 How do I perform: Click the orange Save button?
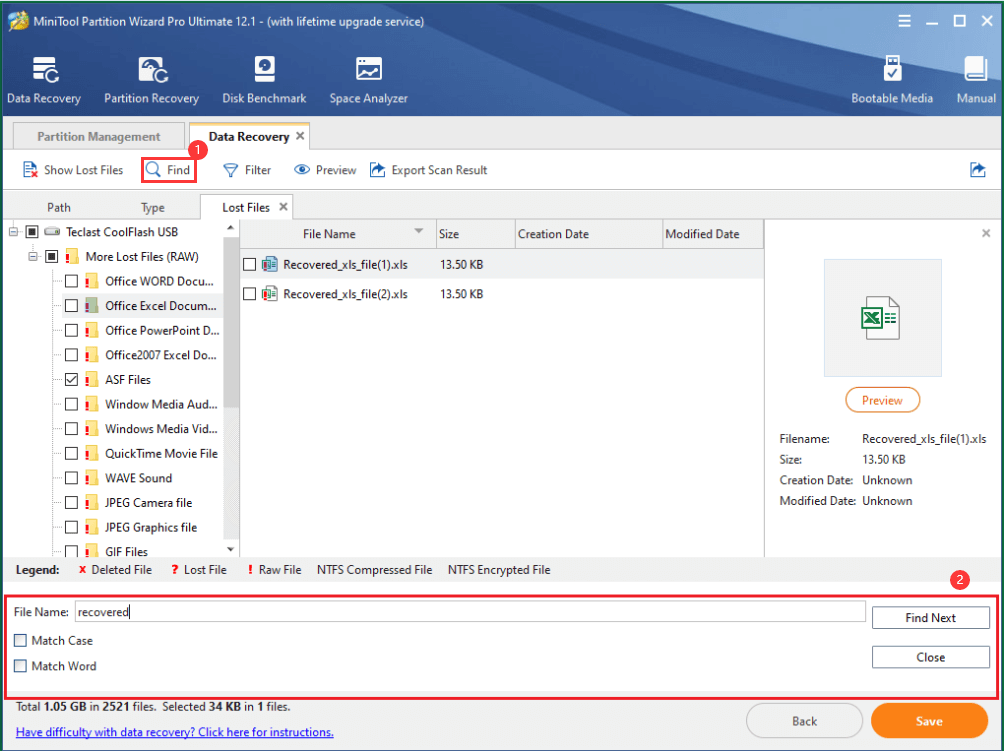(929, 721)
